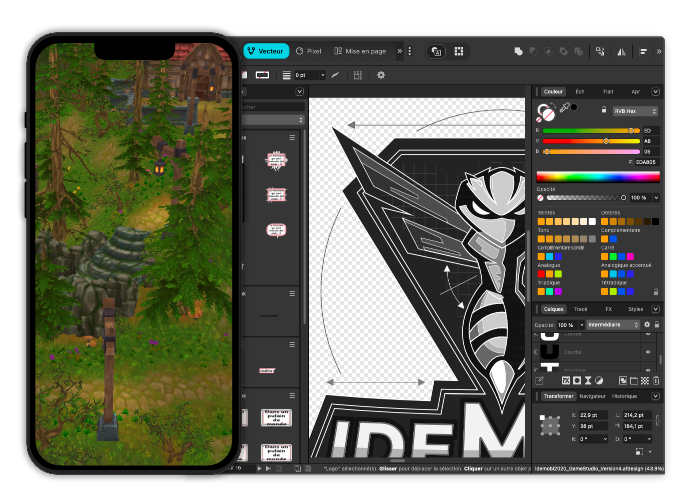Screen dimensions: 696x493
Task: Open the Intermédiaire blend mode dropdown
Action: (x=613, y=325)
